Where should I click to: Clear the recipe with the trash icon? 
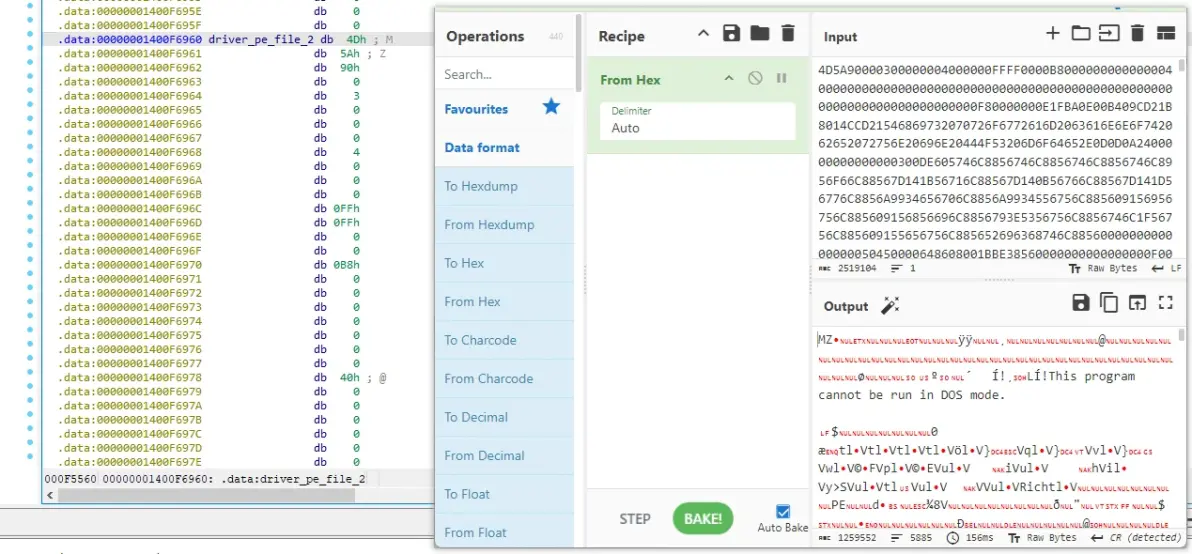tap(788, 33)
